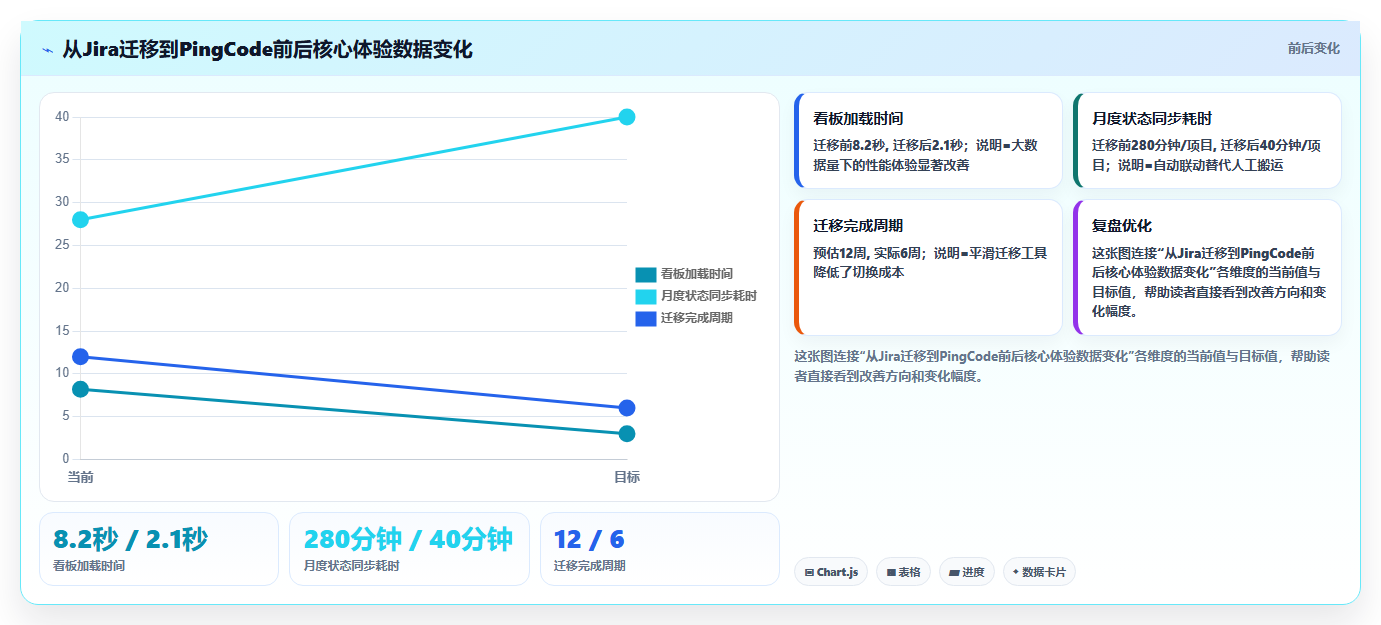The width and height of the screenshot is (1381, 625).
Task: Click the 进度 tag
Action: 967,572
